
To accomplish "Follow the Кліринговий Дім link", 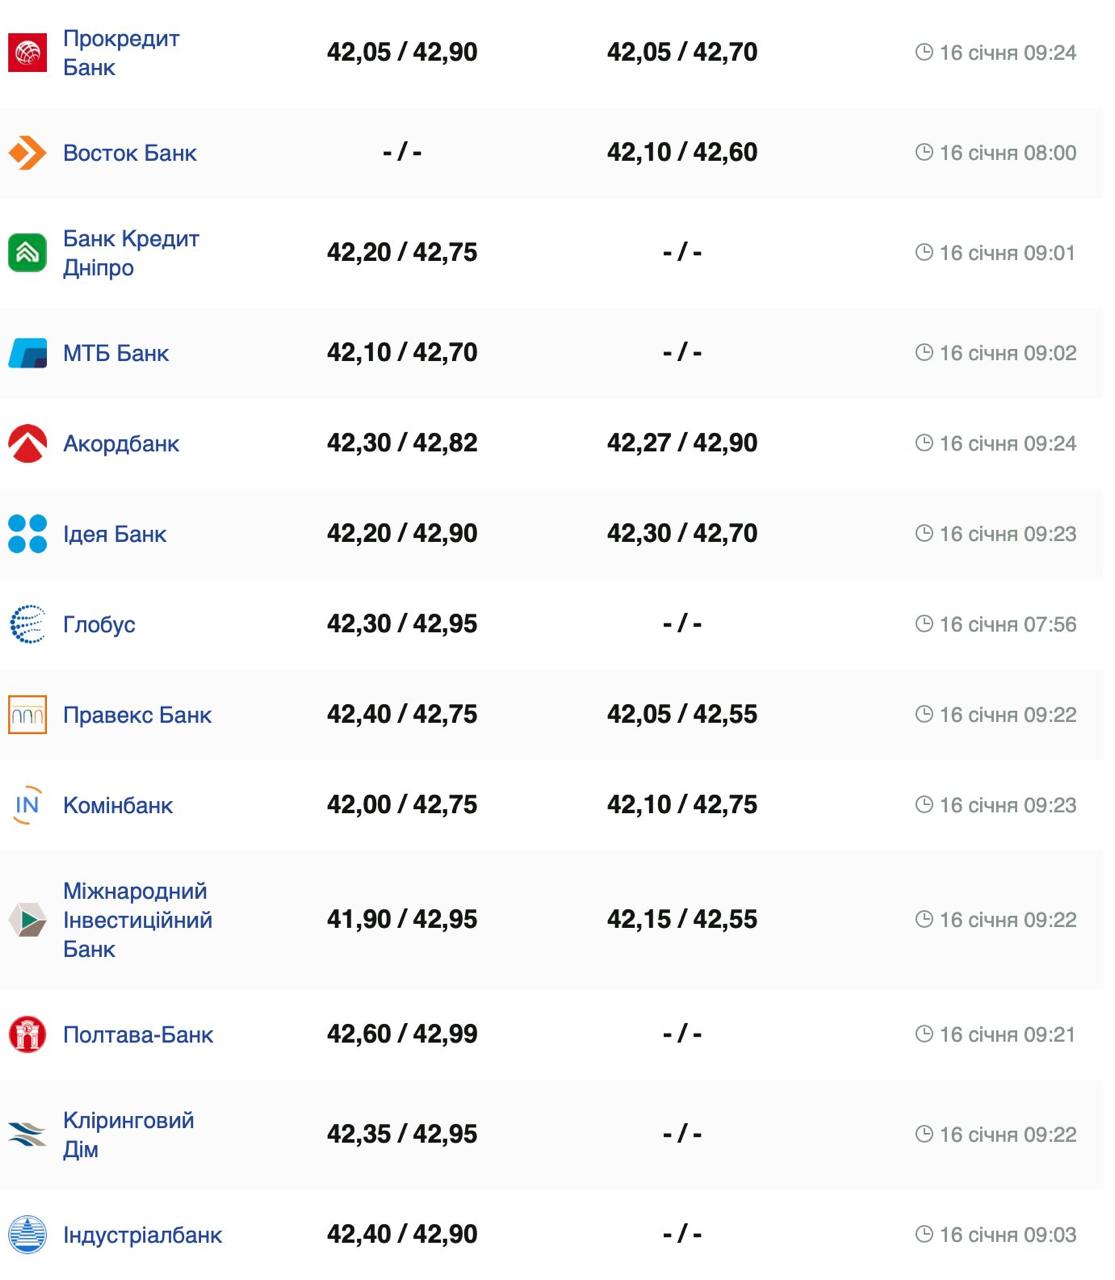I will (128, 1134).
